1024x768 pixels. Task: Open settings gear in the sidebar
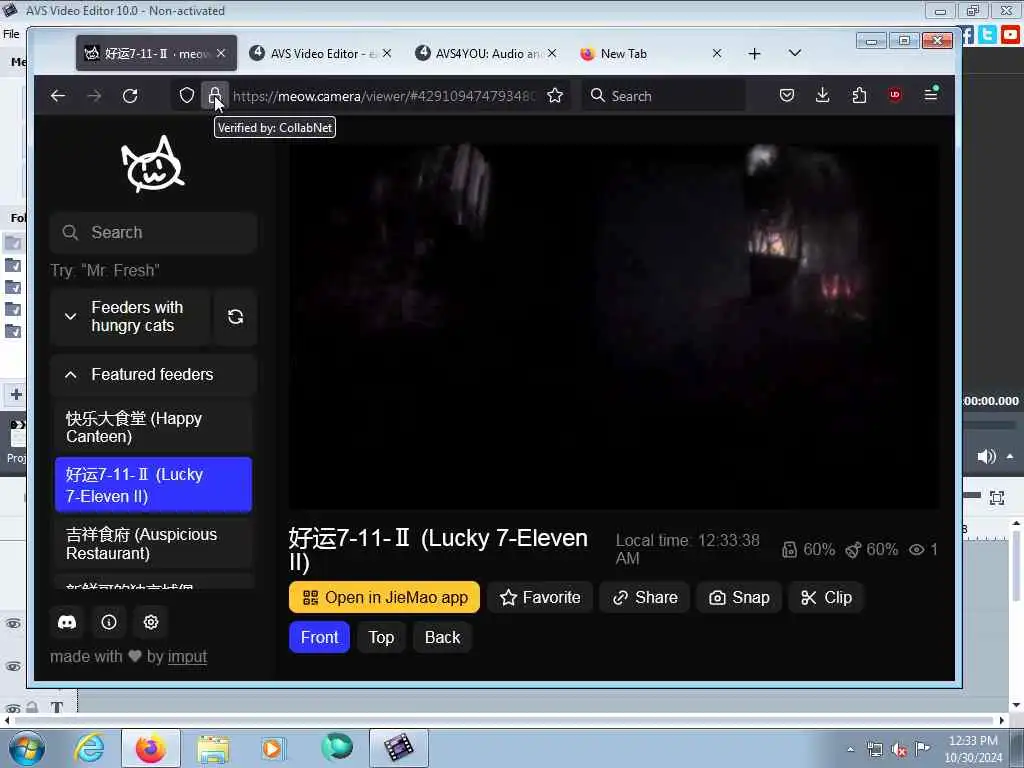tap(151, 622)
